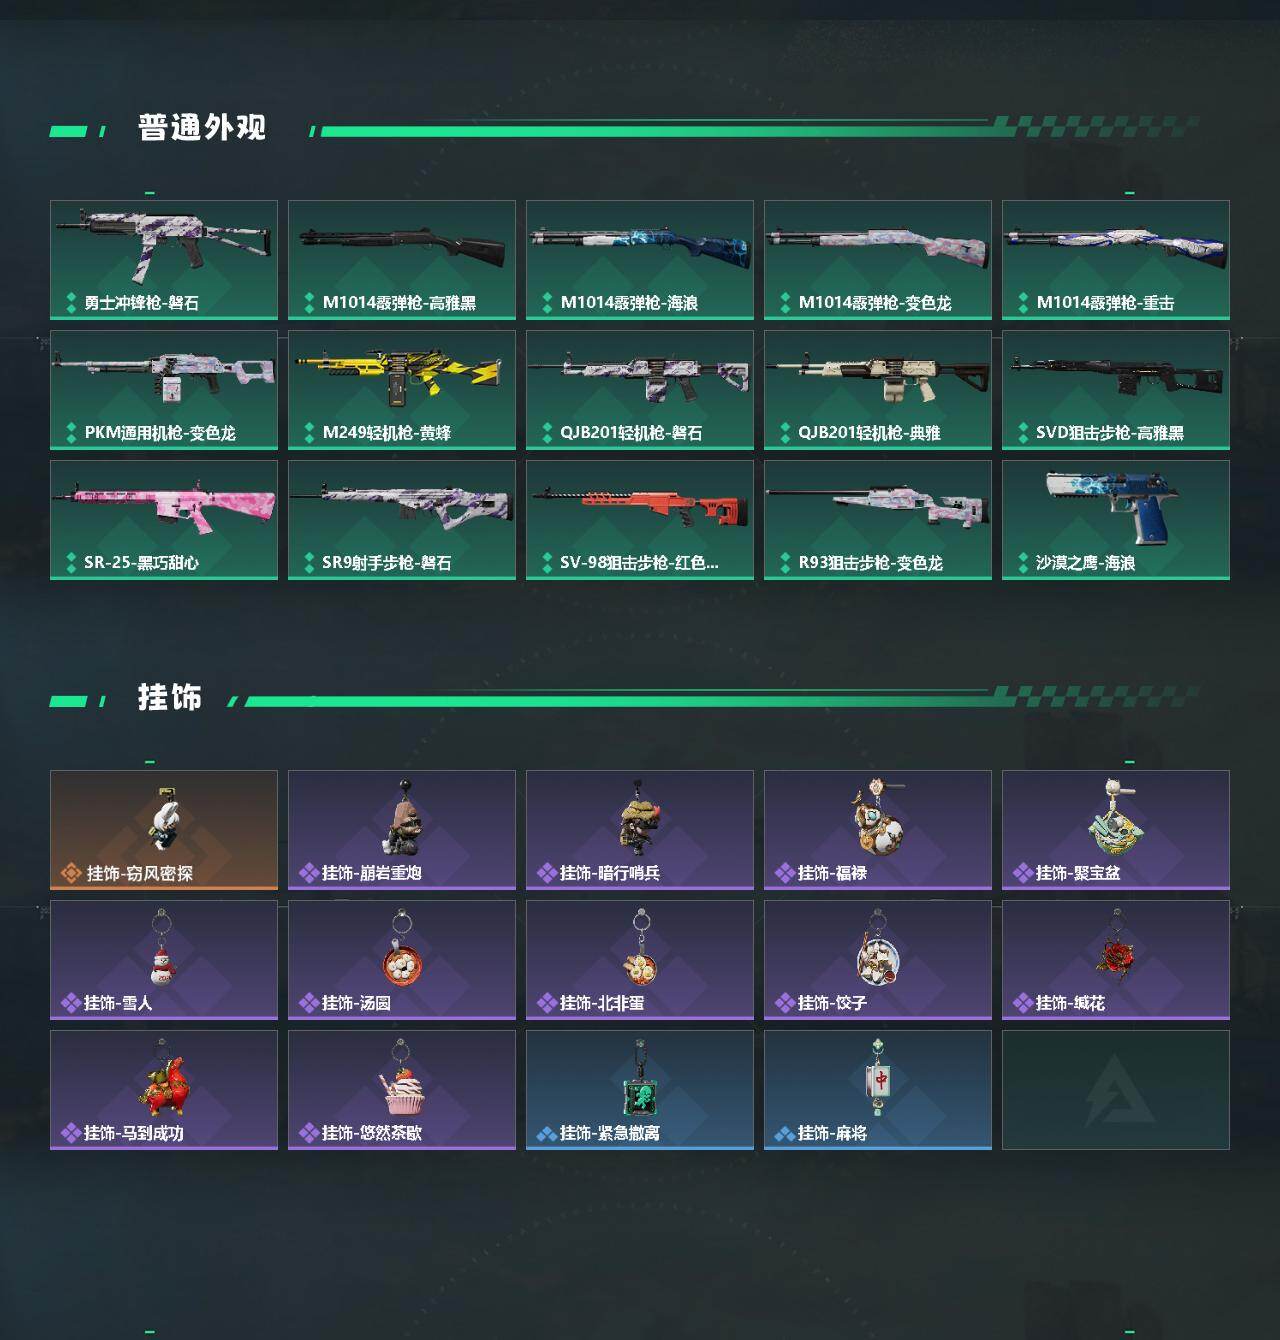1280x1340 pixels.
Task: Click the empty placeholder slot with logo
Action: coord(1116,1090)
